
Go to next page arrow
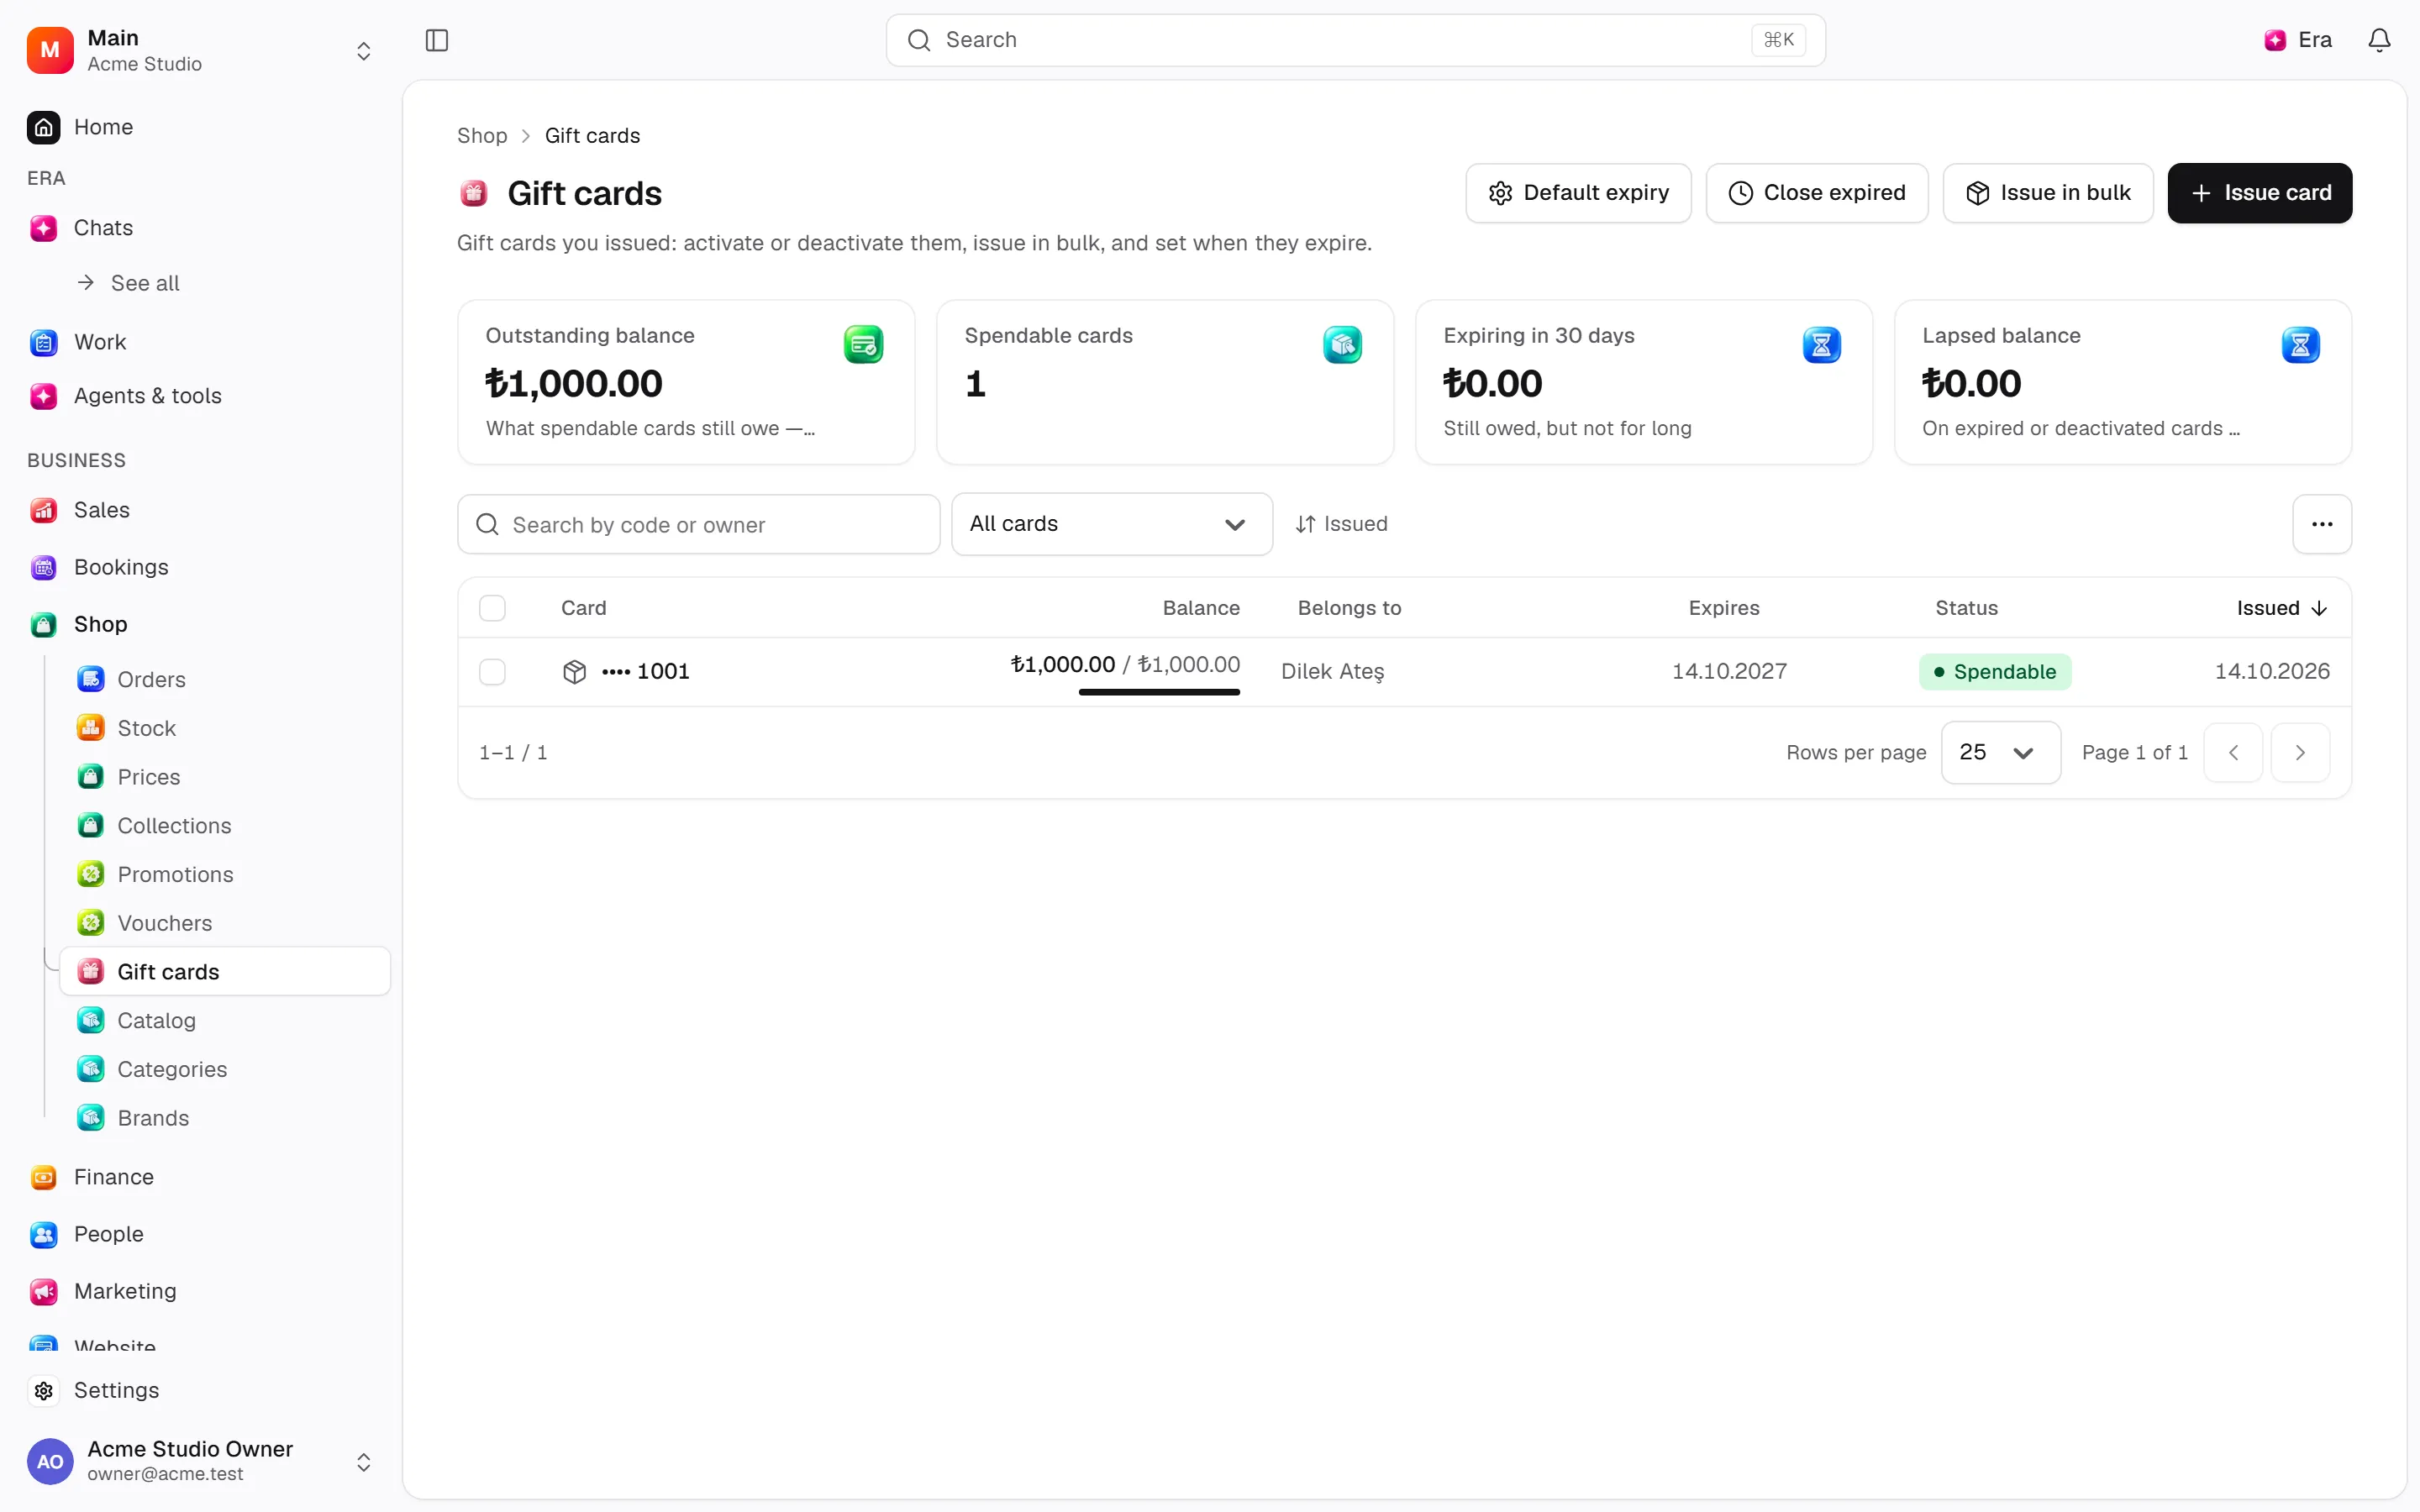[x=2300, y=752]
